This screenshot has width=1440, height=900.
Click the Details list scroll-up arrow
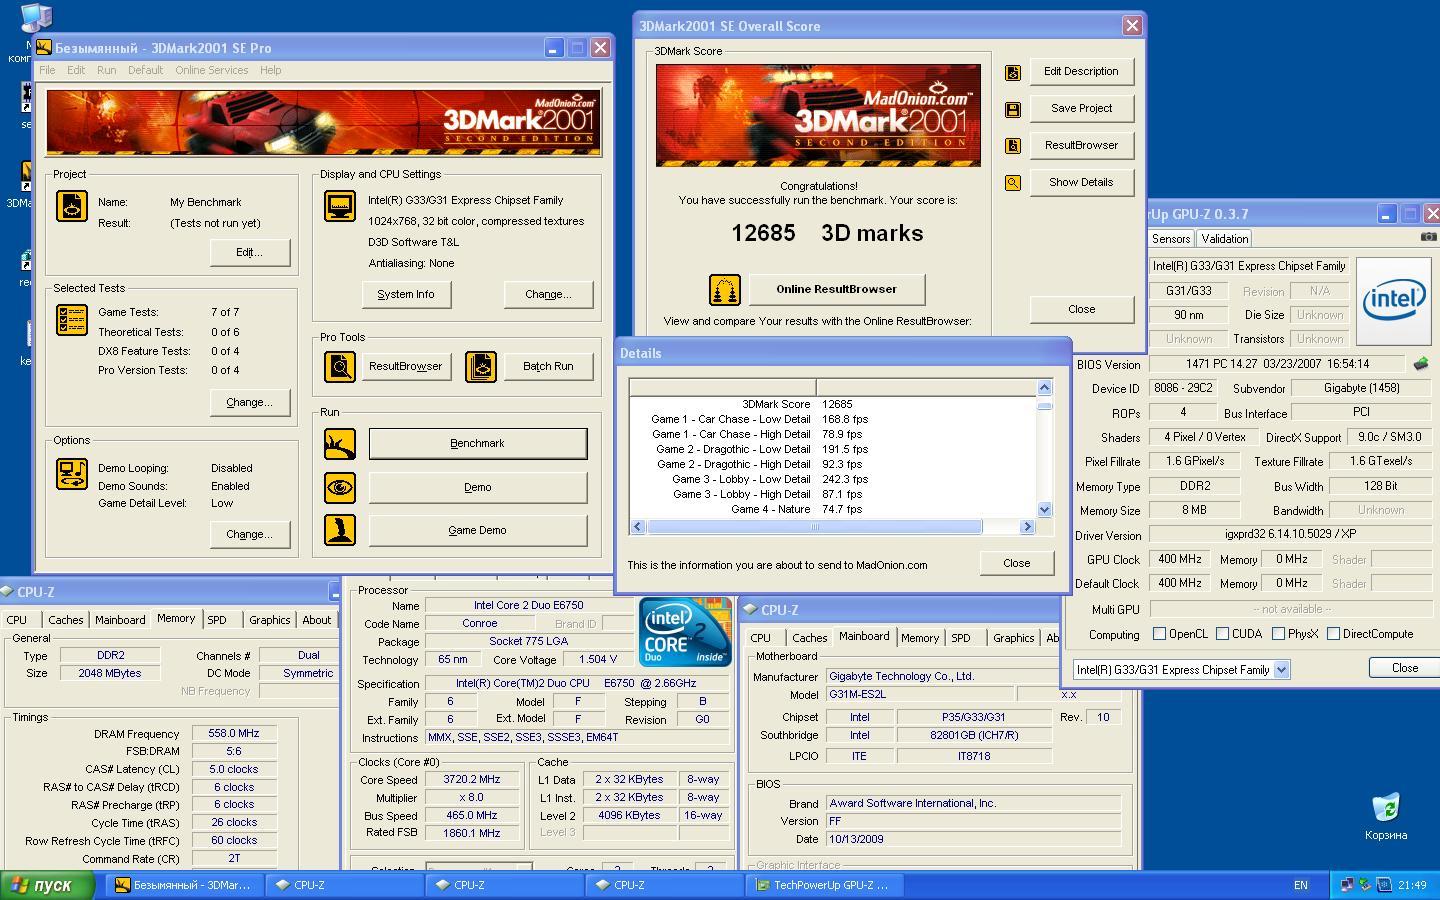[x=1044, y=388]
